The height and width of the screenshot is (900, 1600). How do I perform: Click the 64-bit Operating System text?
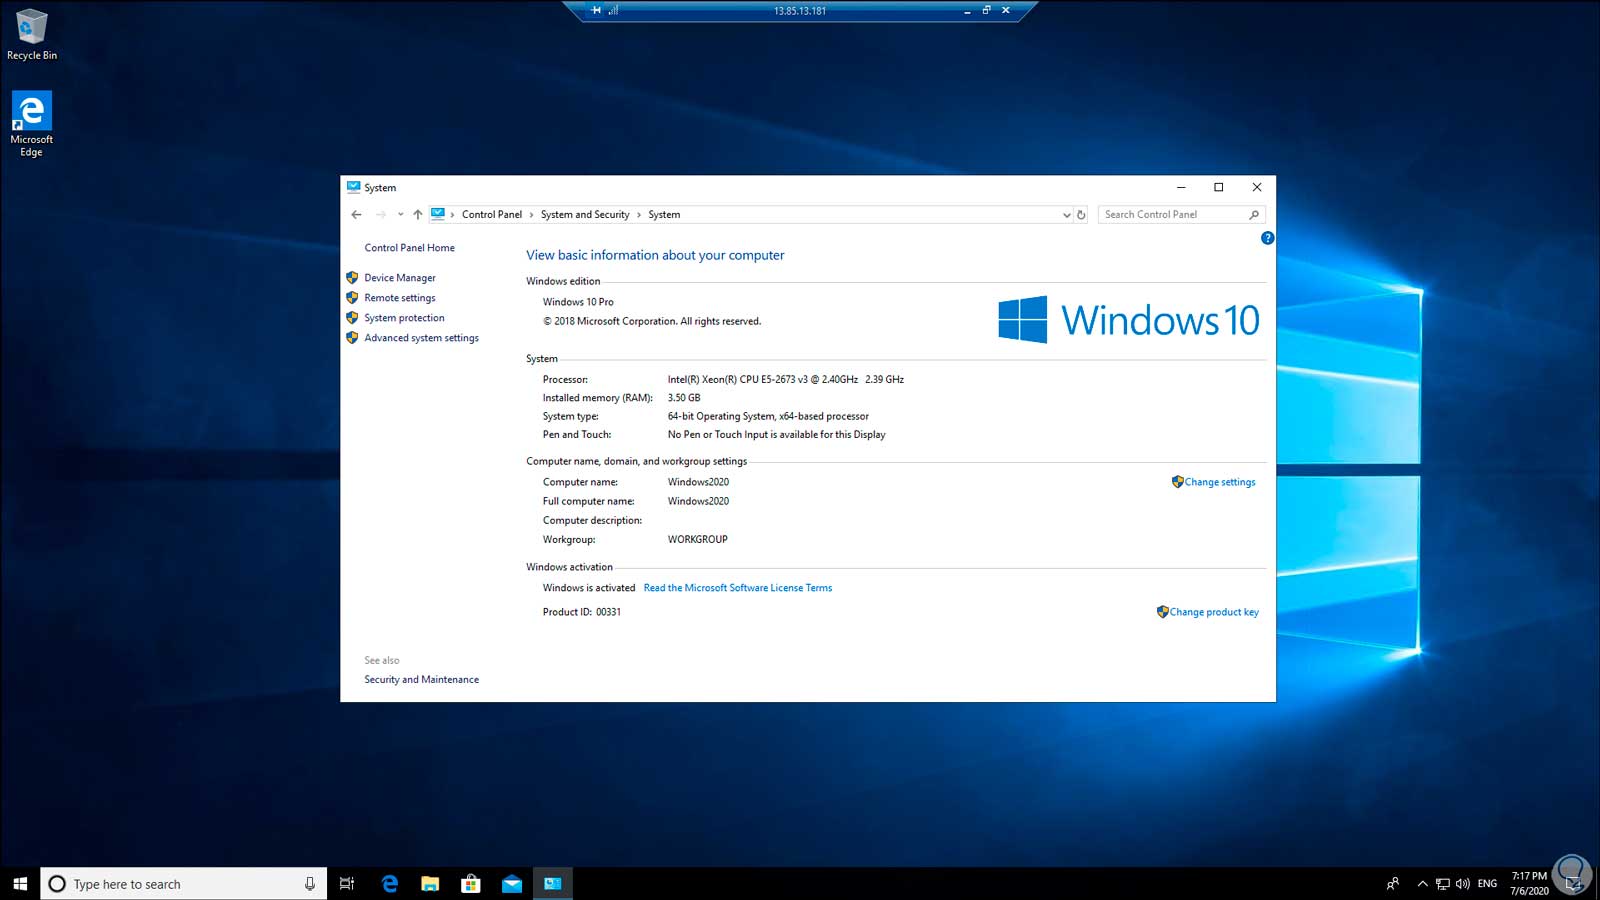point(768,417)
